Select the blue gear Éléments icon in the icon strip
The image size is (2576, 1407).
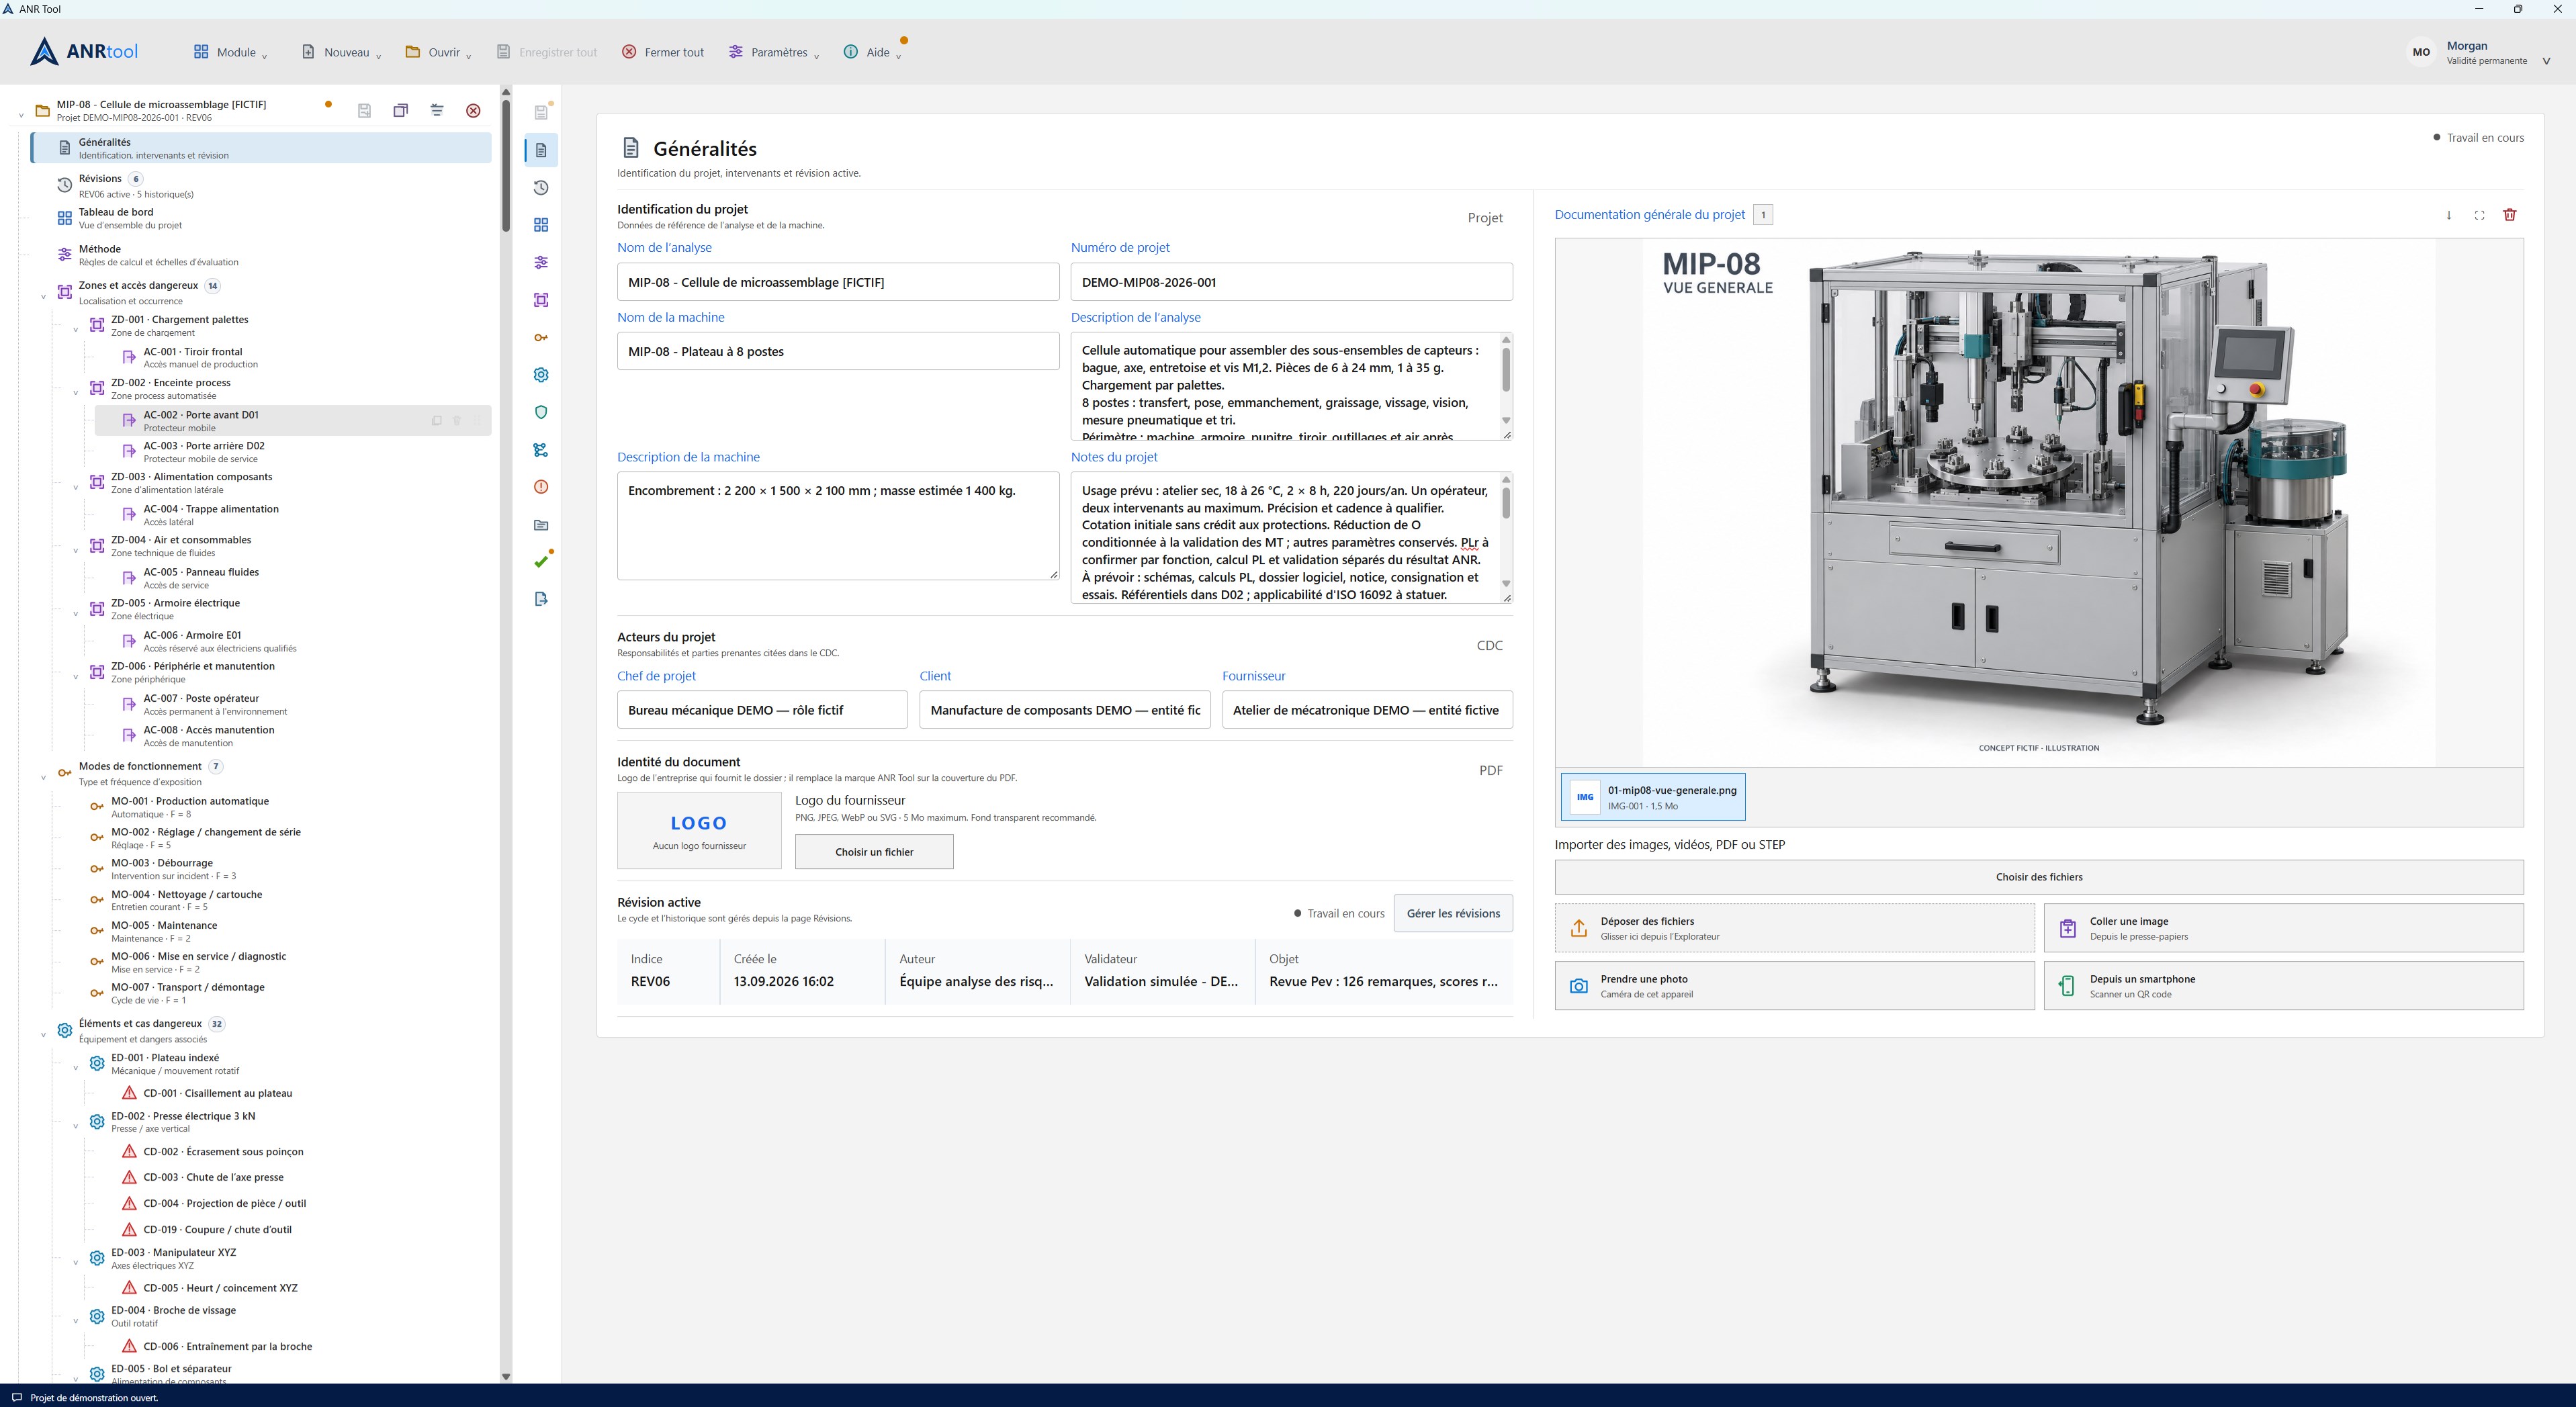[x=541, y=375]
